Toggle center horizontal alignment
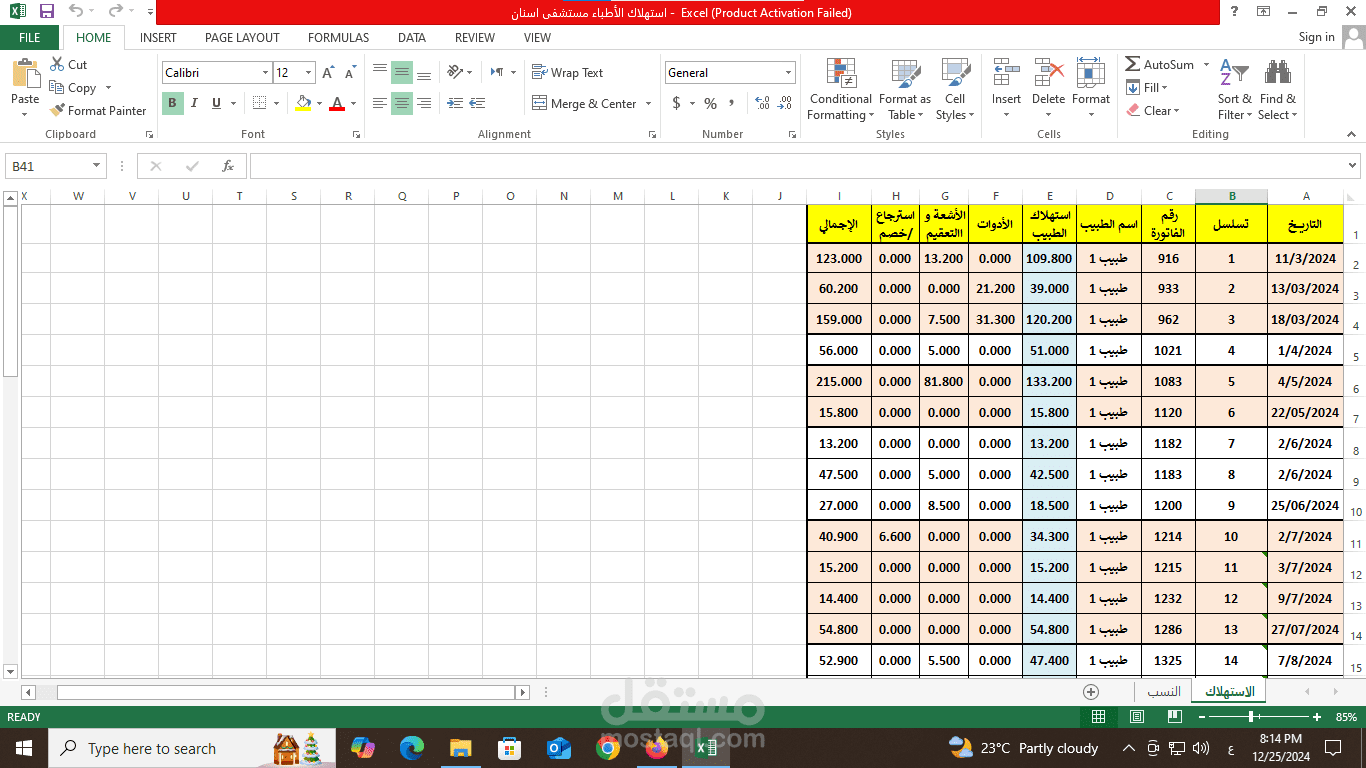Viewport: 1366px width, 768px height. 402,103
